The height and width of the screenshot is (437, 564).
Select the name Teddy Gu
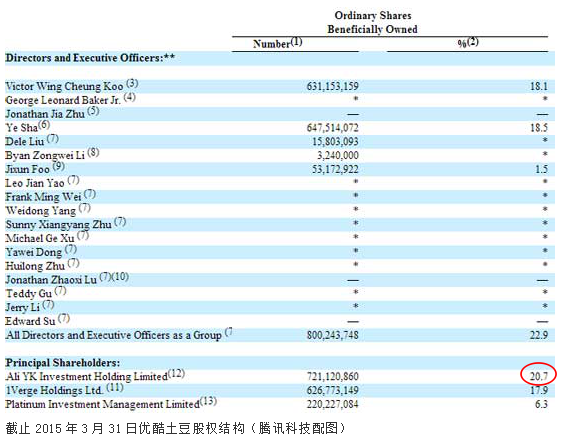(x=28, y=293)
